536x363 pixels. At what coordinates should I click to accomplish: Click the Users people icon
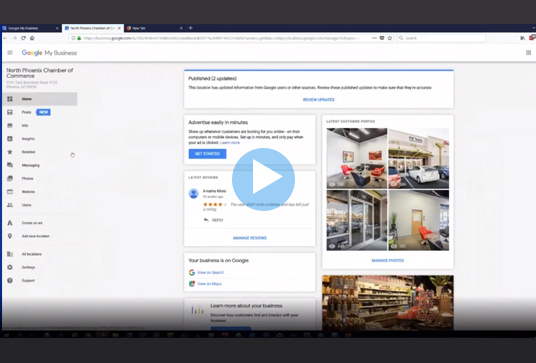point(10,205)
